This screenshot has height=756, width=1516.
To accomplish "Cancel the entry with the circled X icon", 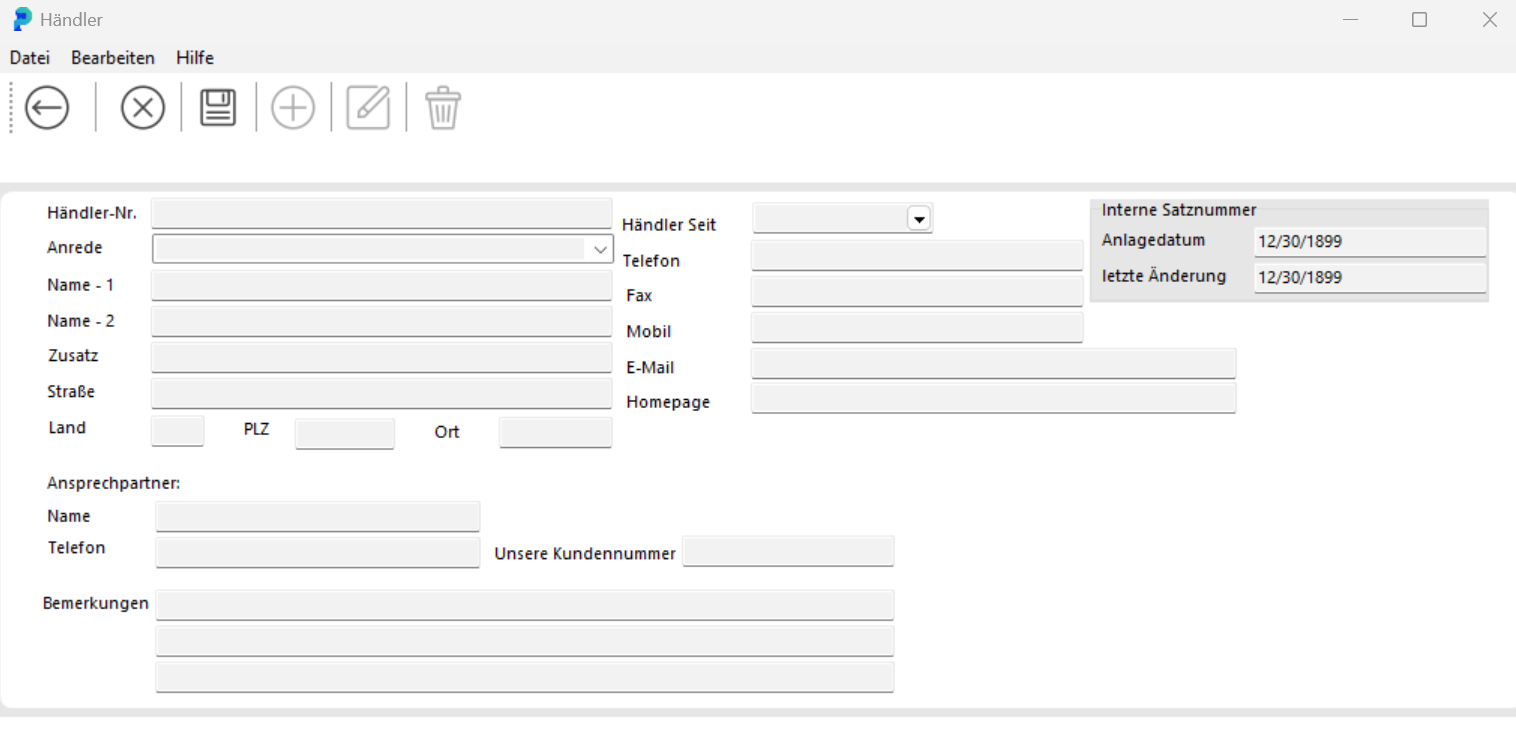I will click(142, 107).
